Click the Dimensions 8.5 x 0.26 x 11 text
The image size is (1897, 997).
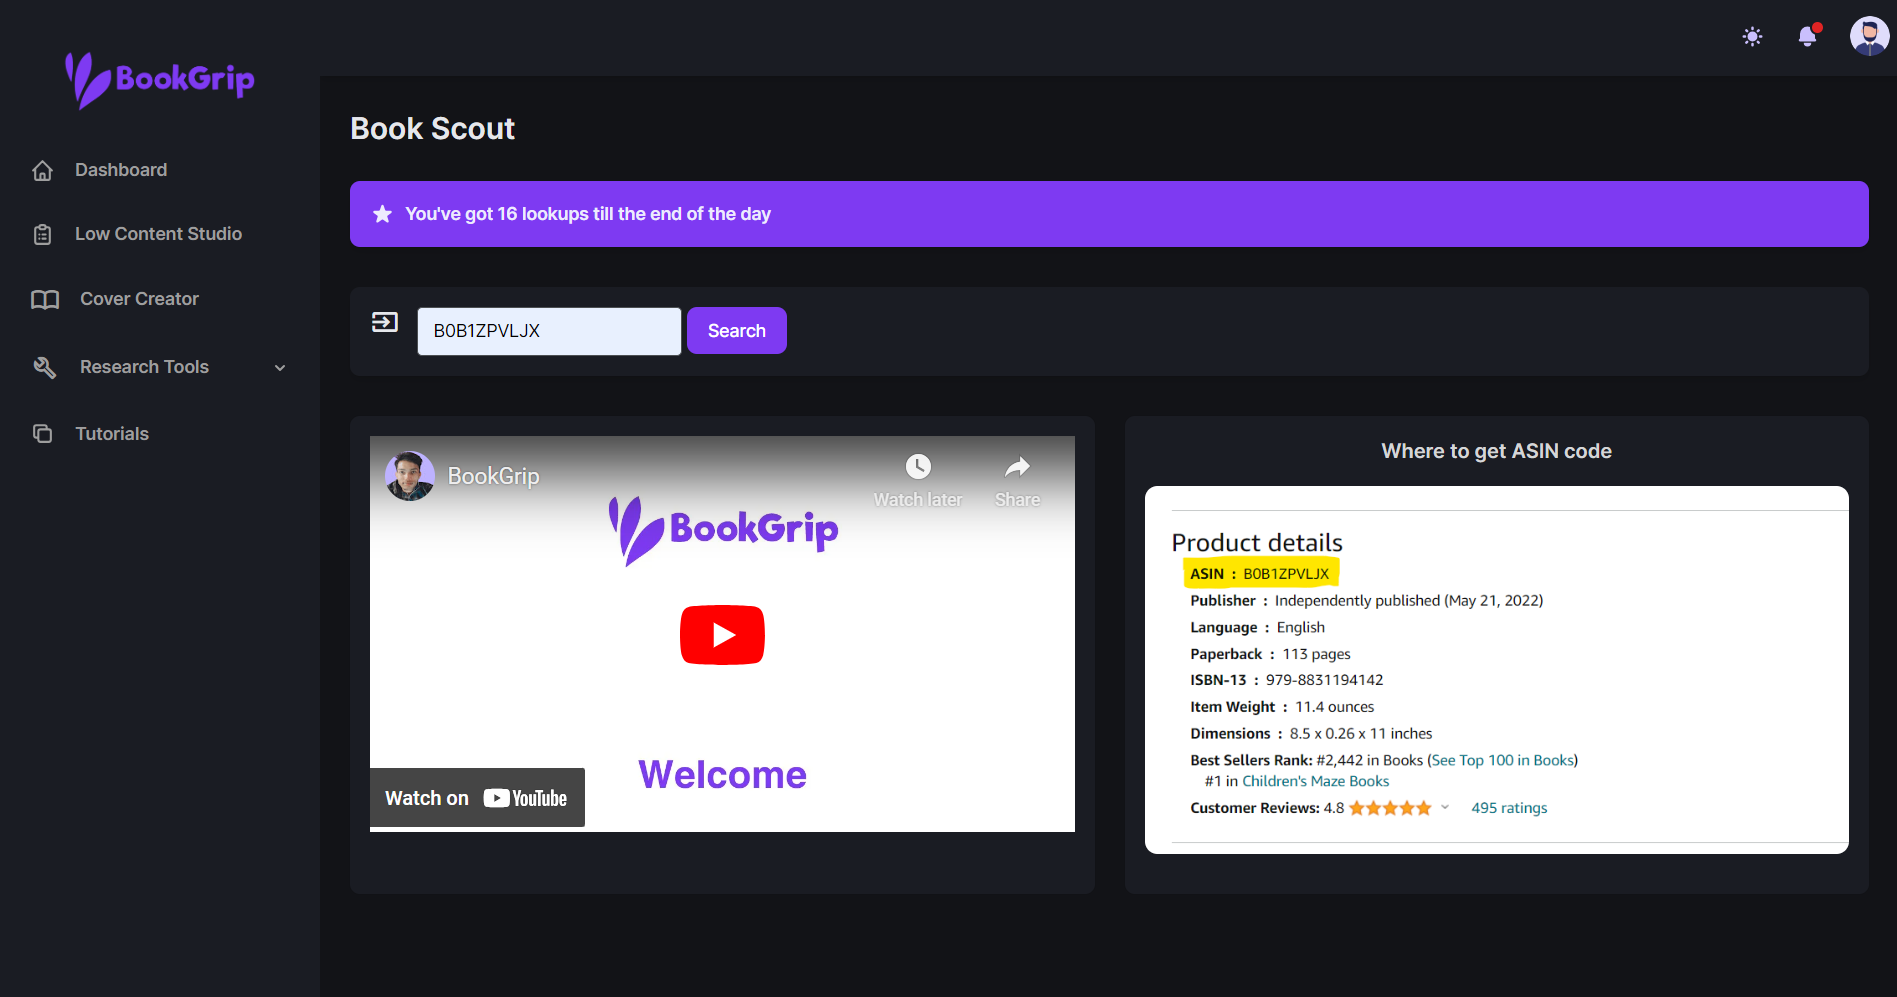coord(1311,734)
